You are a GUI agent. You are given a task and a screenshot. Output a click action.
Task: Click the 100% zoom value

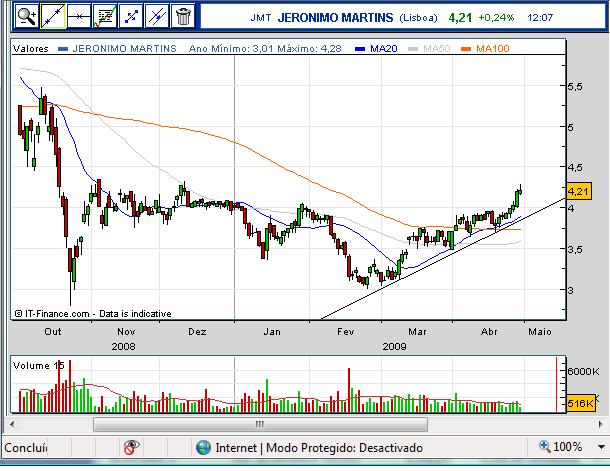coord(567,447)
